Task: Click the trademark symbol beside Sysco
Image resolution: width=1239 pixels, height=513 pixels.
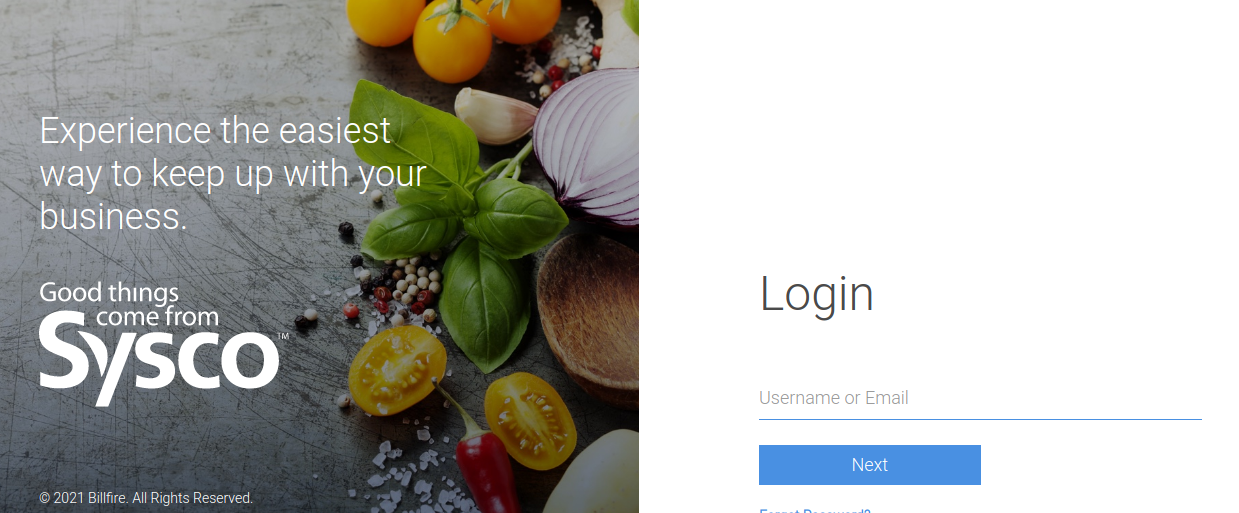Action: (x=283, y=337)
